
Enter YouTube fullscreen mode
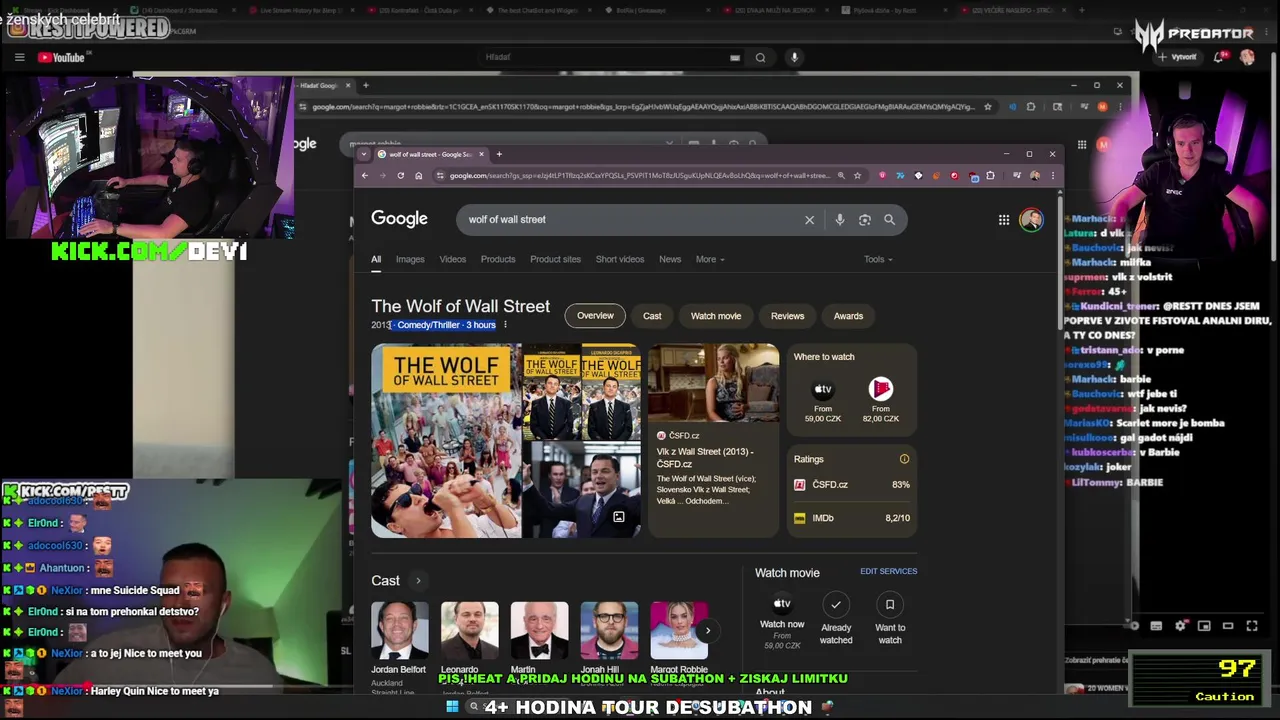[x=1252, y=626]
